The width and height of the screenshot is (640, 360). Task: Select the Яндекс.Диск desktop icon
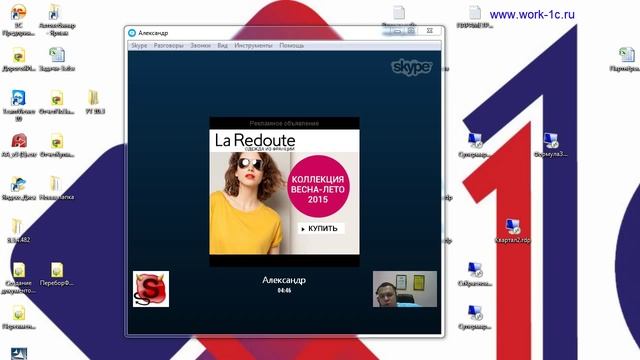(x=18, y=189)
